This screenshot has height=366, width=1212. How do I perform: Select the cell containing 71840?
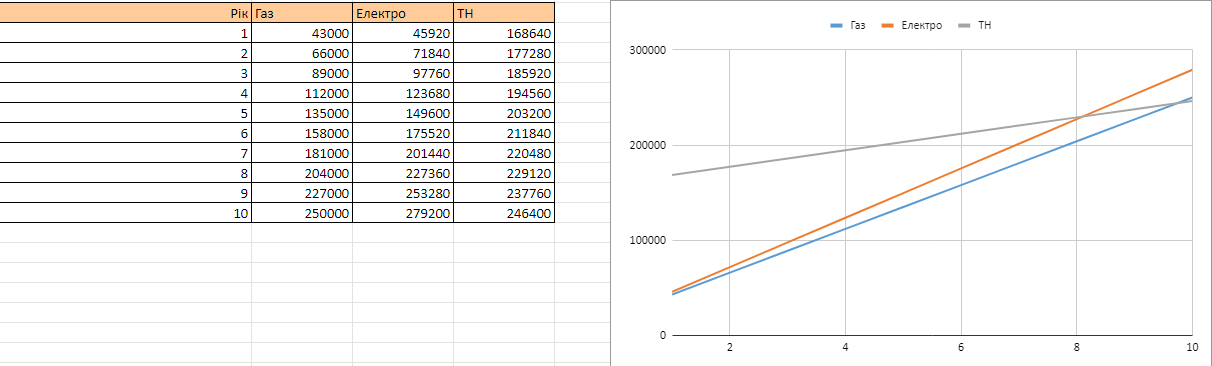pyautogui.click(x=403, y=53)
